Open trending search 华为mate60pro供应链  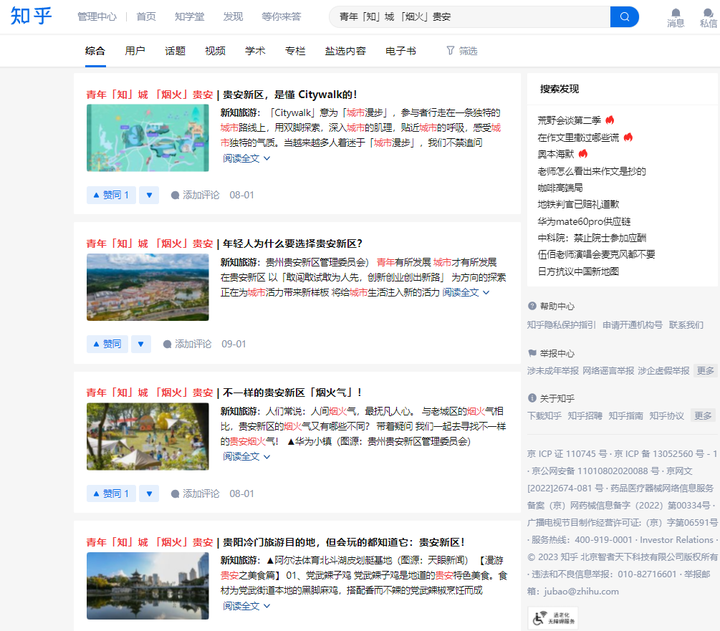click(x=584, y=221)
